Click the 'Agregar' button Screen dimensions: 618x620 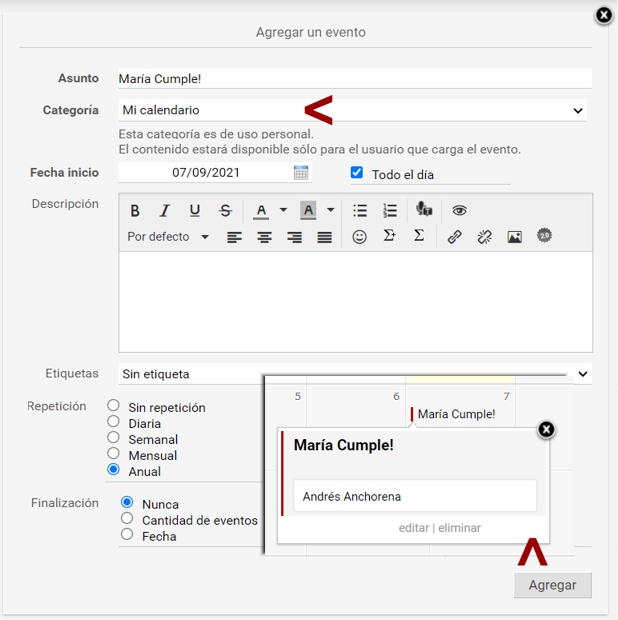point(552,585)
